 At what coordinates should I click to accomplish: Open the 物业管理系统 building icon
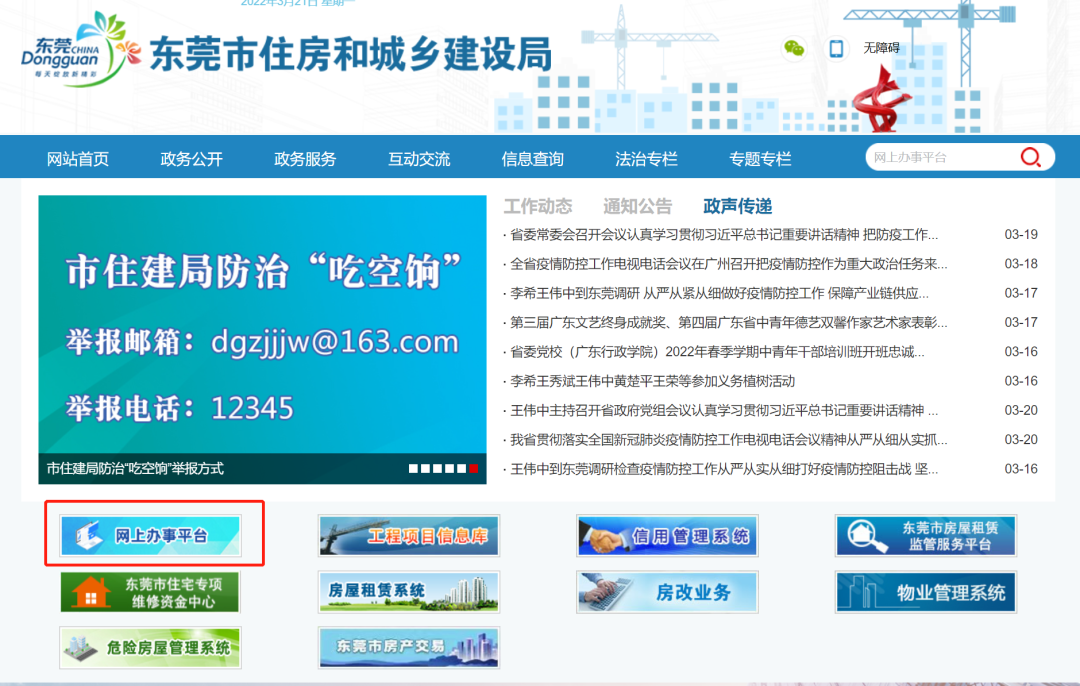(925, 591)
